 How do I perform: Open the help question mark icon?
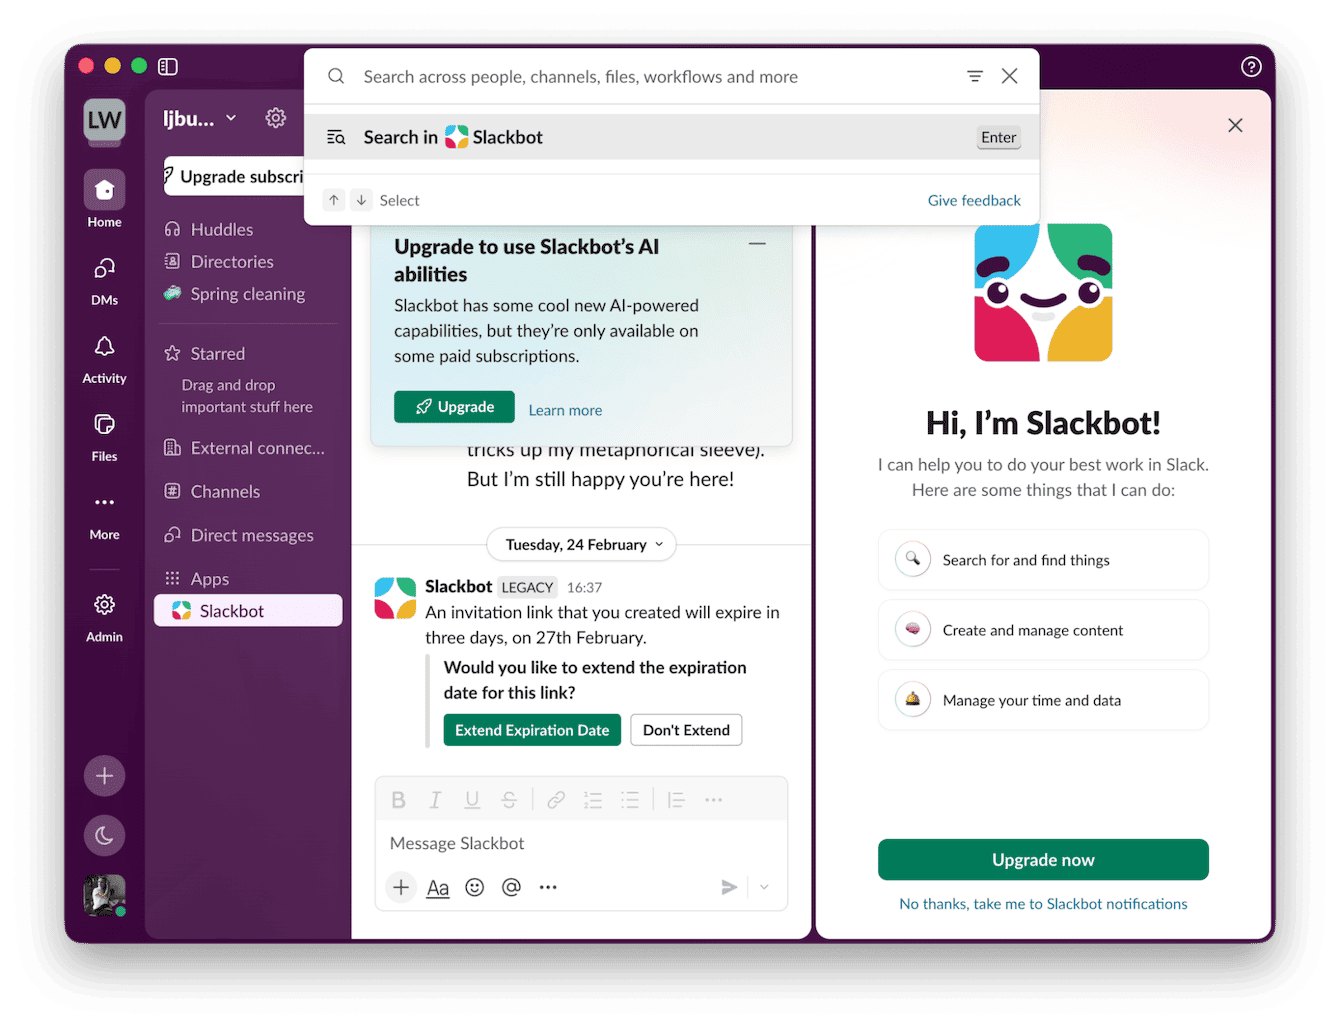click(x=1251, y=66)
